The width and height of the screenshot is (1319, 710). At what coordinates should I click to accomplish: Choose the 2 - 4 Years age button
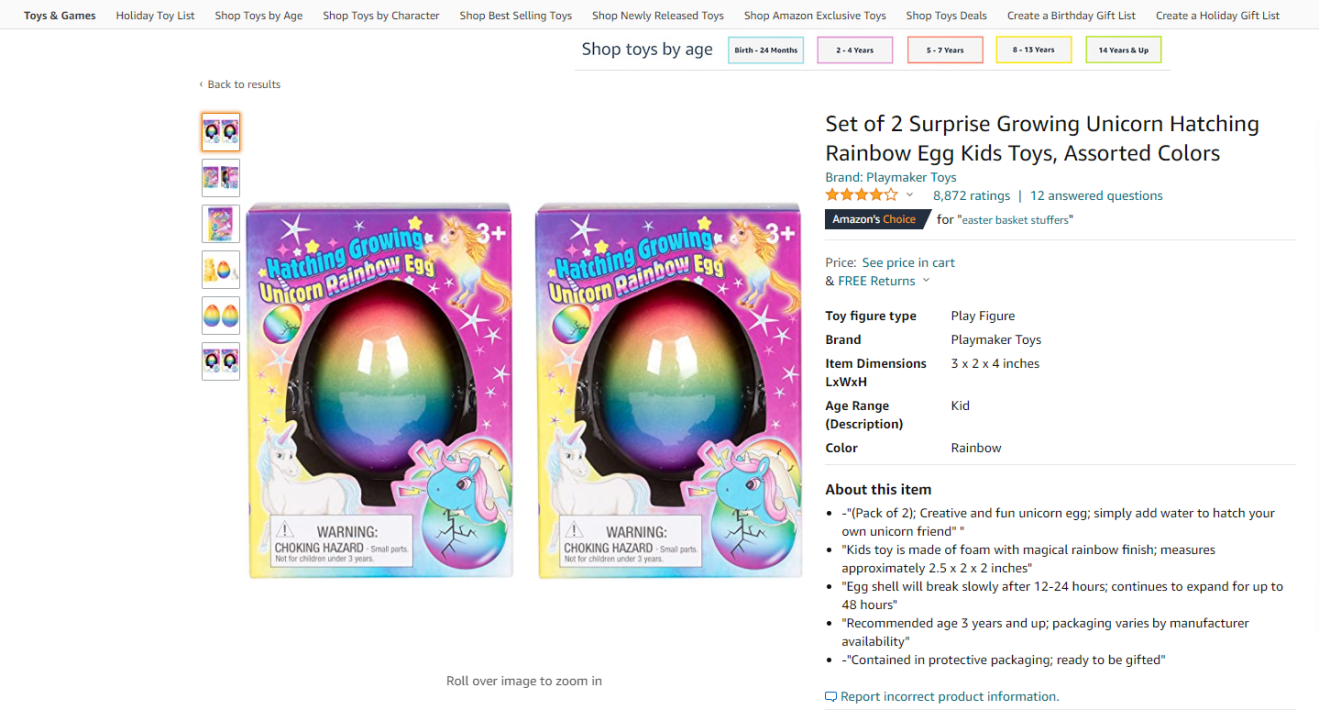pos(855,50)
